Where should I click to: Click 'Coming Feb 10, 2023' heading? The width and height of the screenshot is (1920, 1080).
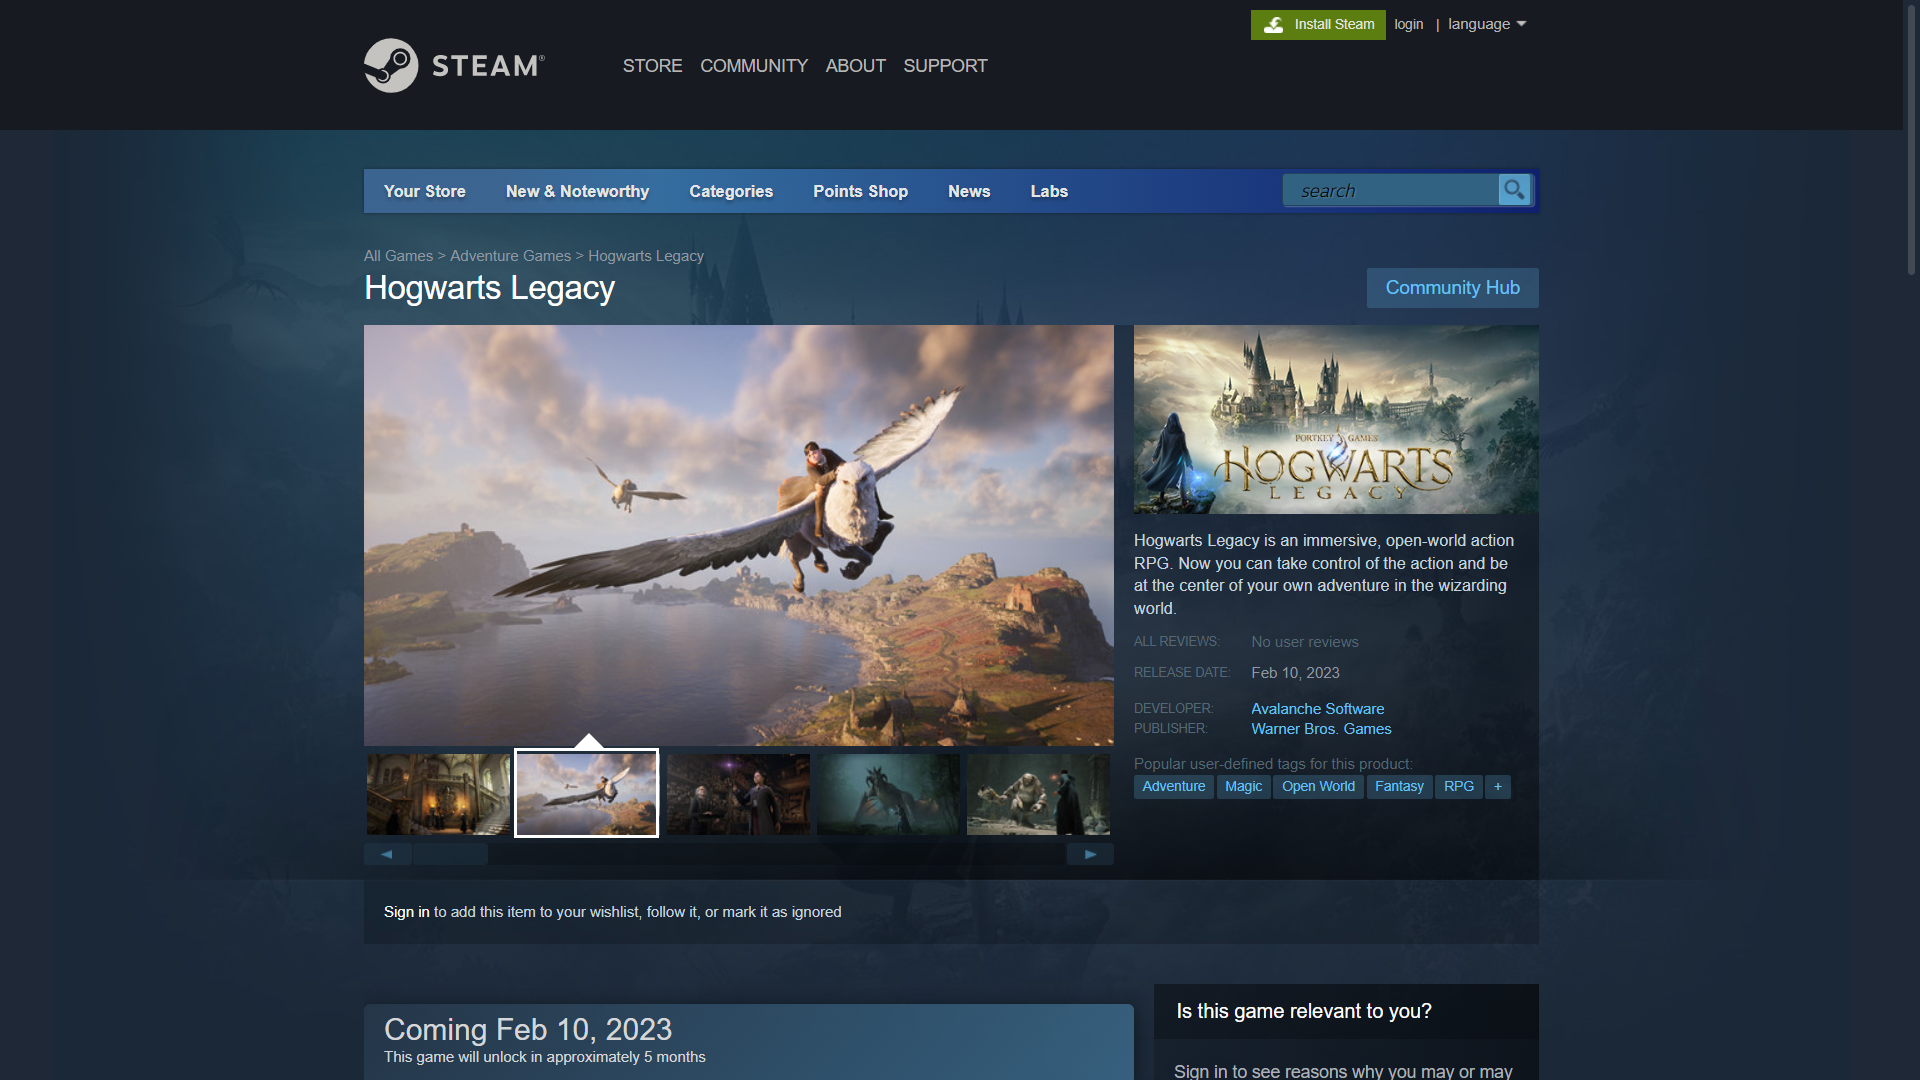[x=528, y=1029]
